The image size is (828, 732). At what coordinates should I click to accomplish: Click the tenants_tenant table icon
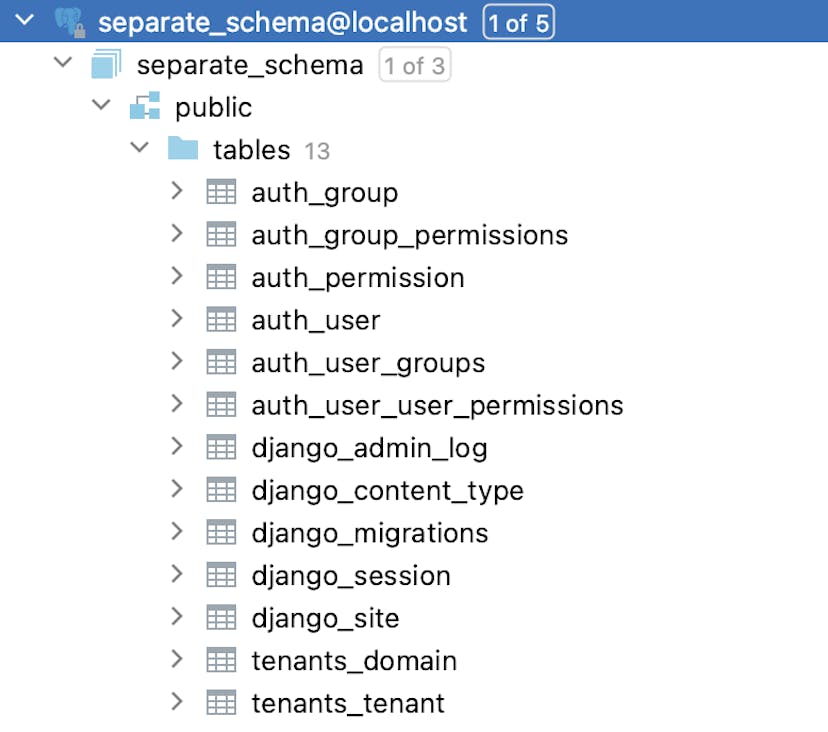(221, 702)
